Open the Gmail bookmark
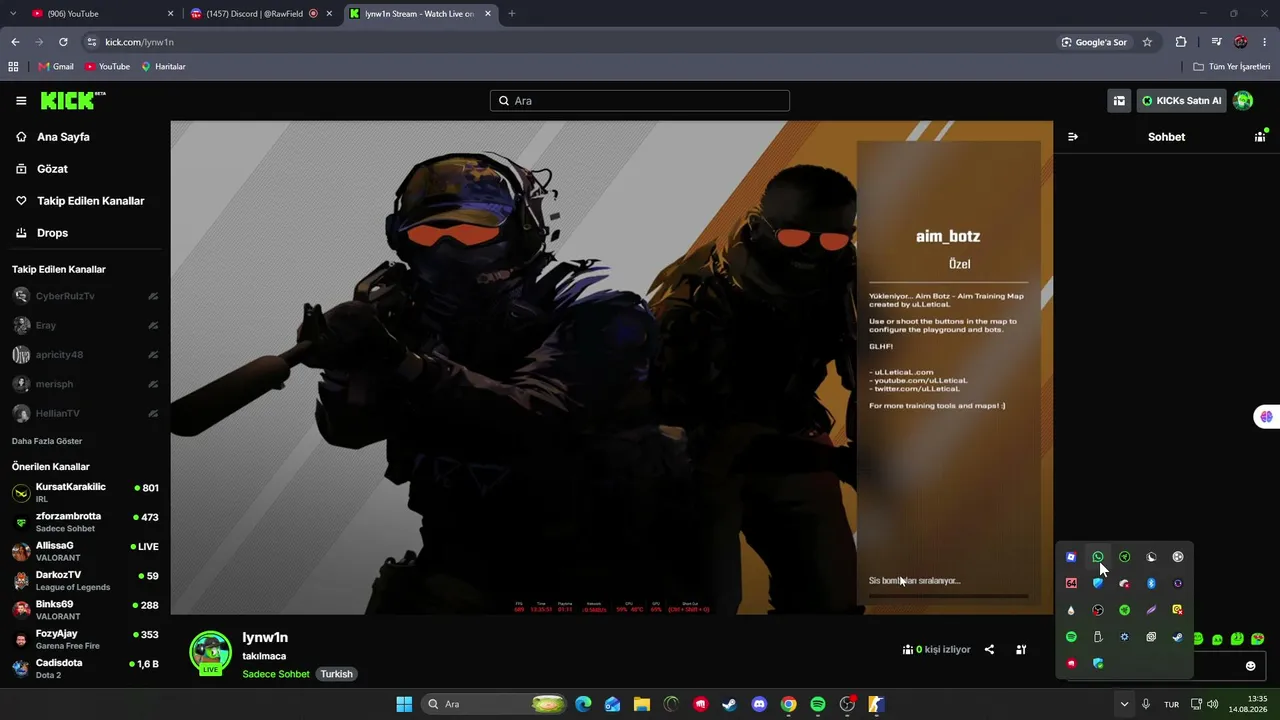Image resolution: width=1280 pixels, height=720 pixels. [x=56, y=67]
